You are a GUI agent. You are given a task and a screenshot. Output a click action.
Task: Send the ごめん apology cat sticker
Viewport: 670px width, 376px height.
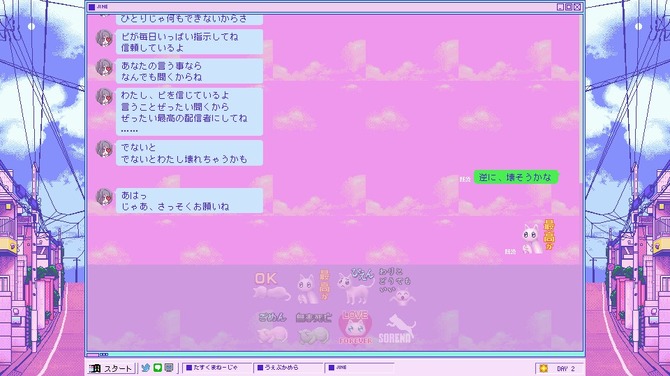point(272,329)
